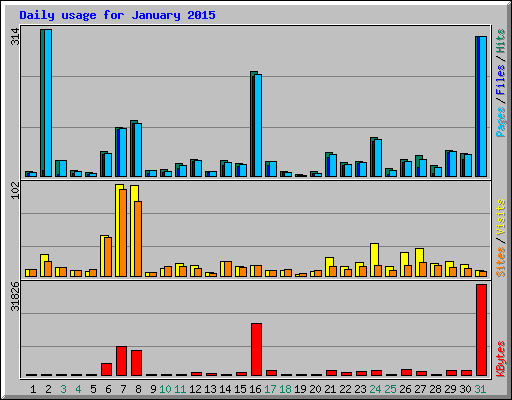Click day label 5 on the x-axis
Image resolution: width=512 pixels, height=400 pixels.
click(x=93, y=389)
